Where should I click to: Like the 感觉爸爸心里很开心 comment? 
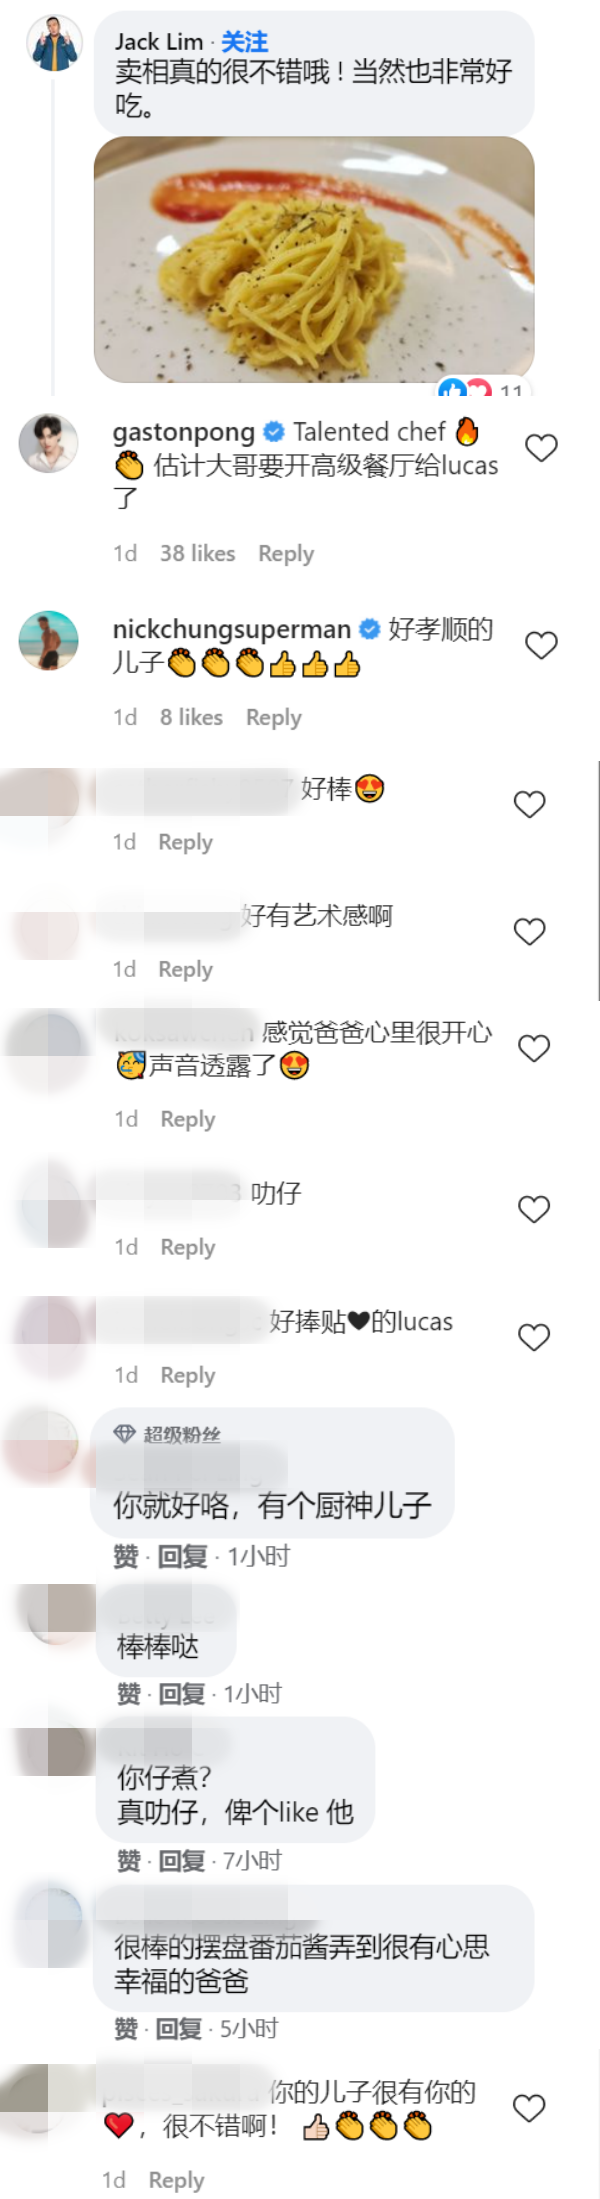pyautogui.click(x=534, y=1048)
